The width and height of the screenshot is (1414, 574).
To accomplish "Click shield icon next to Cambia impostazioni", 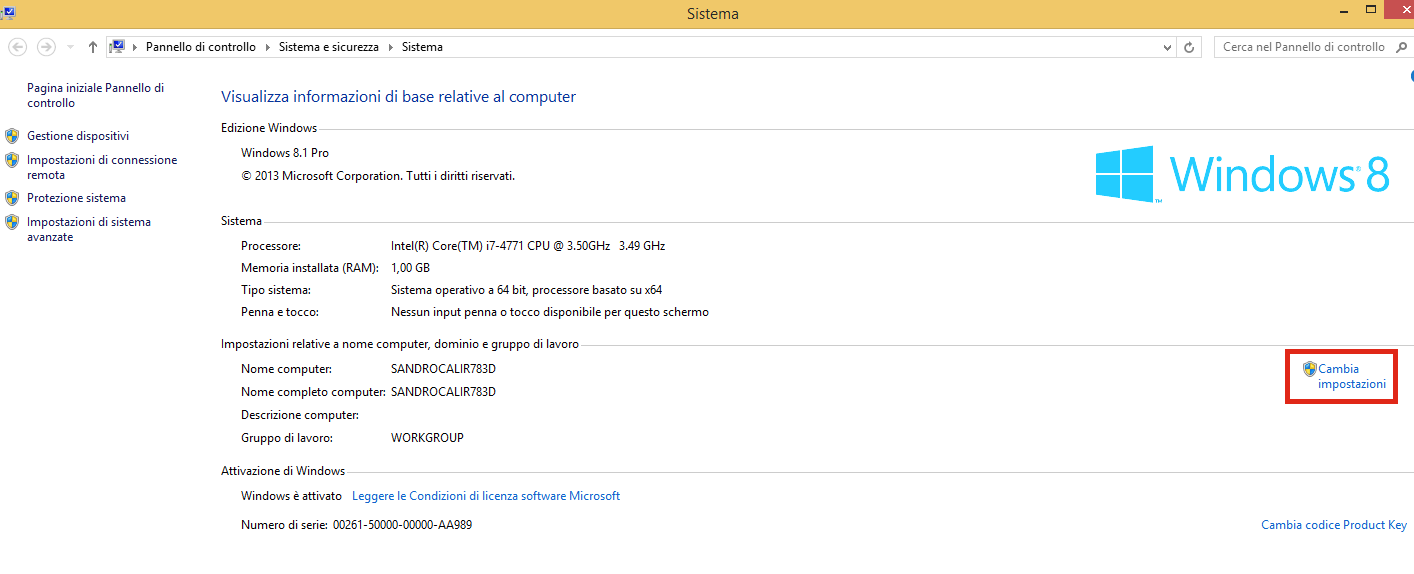I will (x=1310, y=369).
